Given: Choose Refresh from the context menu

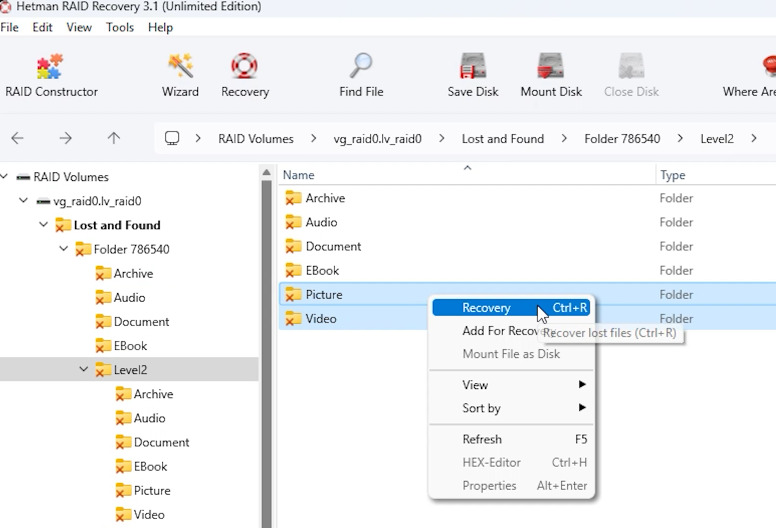Looking at the screenshot, I should point(511,439).
